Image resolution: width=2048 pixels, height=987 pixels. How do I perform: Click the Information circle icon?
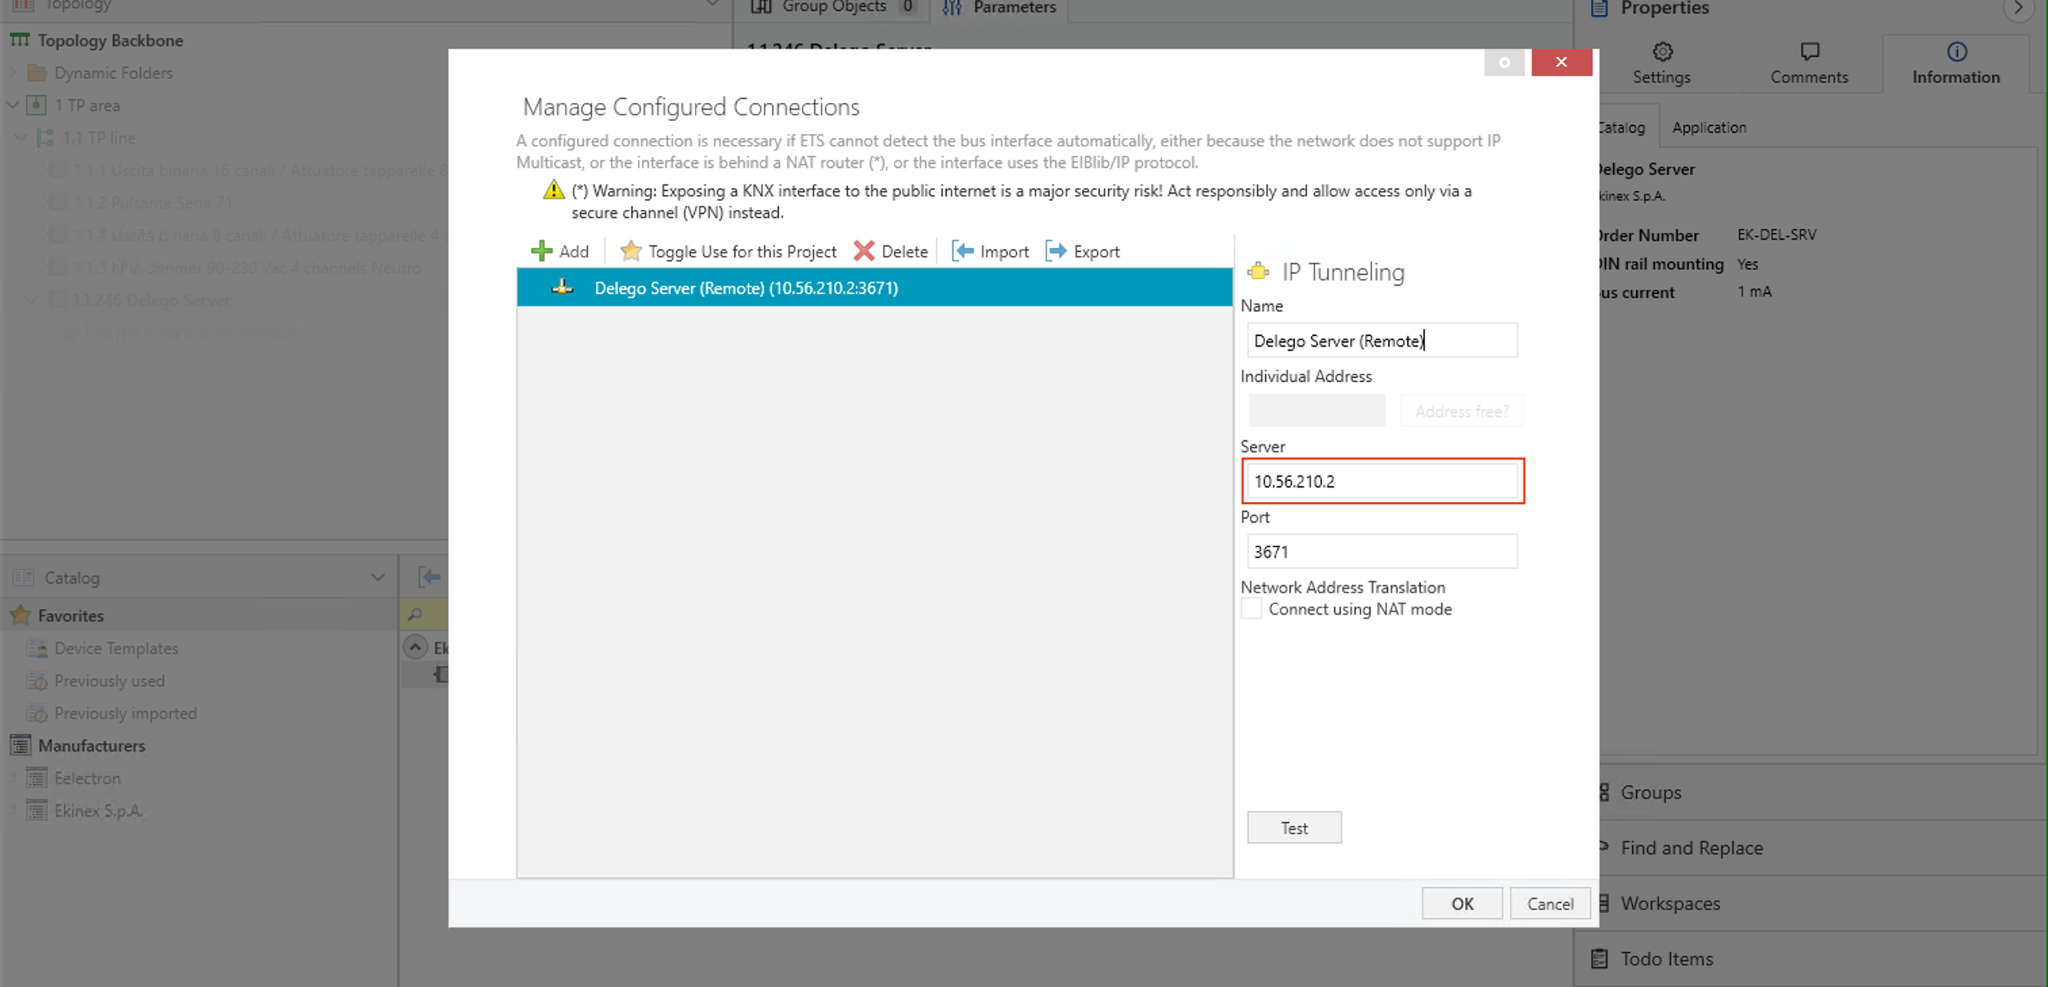tap(1957, 52)
